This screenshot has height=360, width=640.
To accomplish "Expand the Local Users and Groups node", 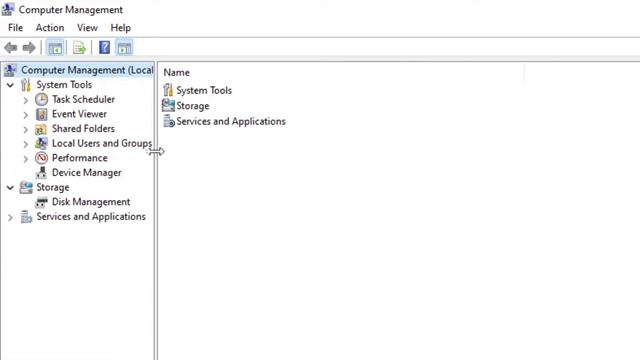I will [x=25, y=144].
